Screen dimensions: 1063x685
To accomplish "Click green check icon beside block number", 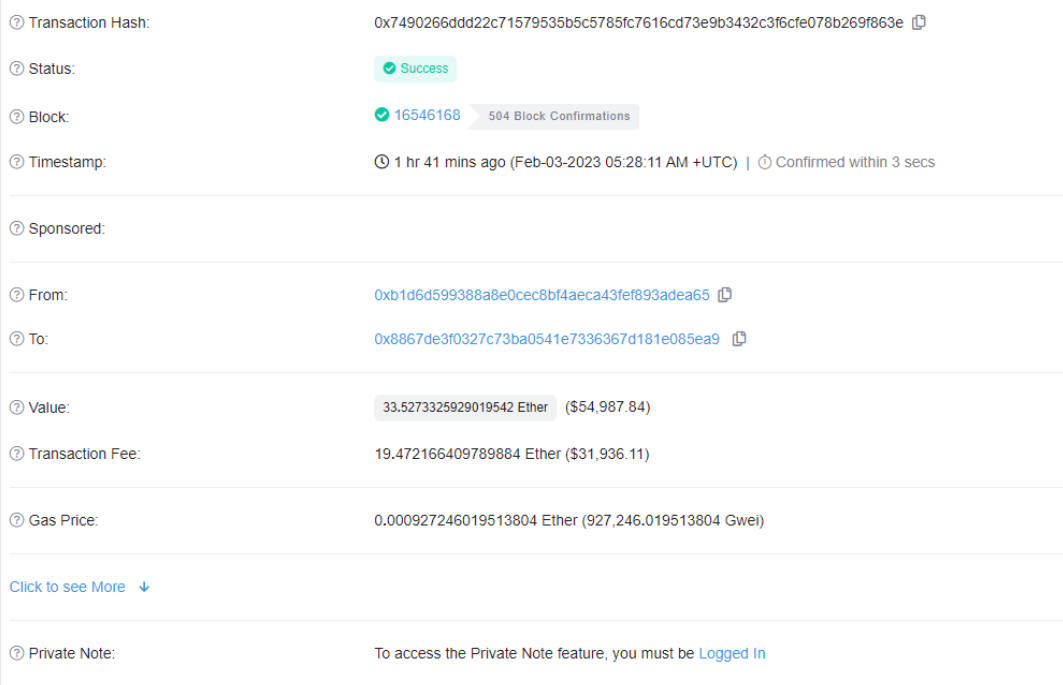I will pyautogui.click(x=382, y=115).
